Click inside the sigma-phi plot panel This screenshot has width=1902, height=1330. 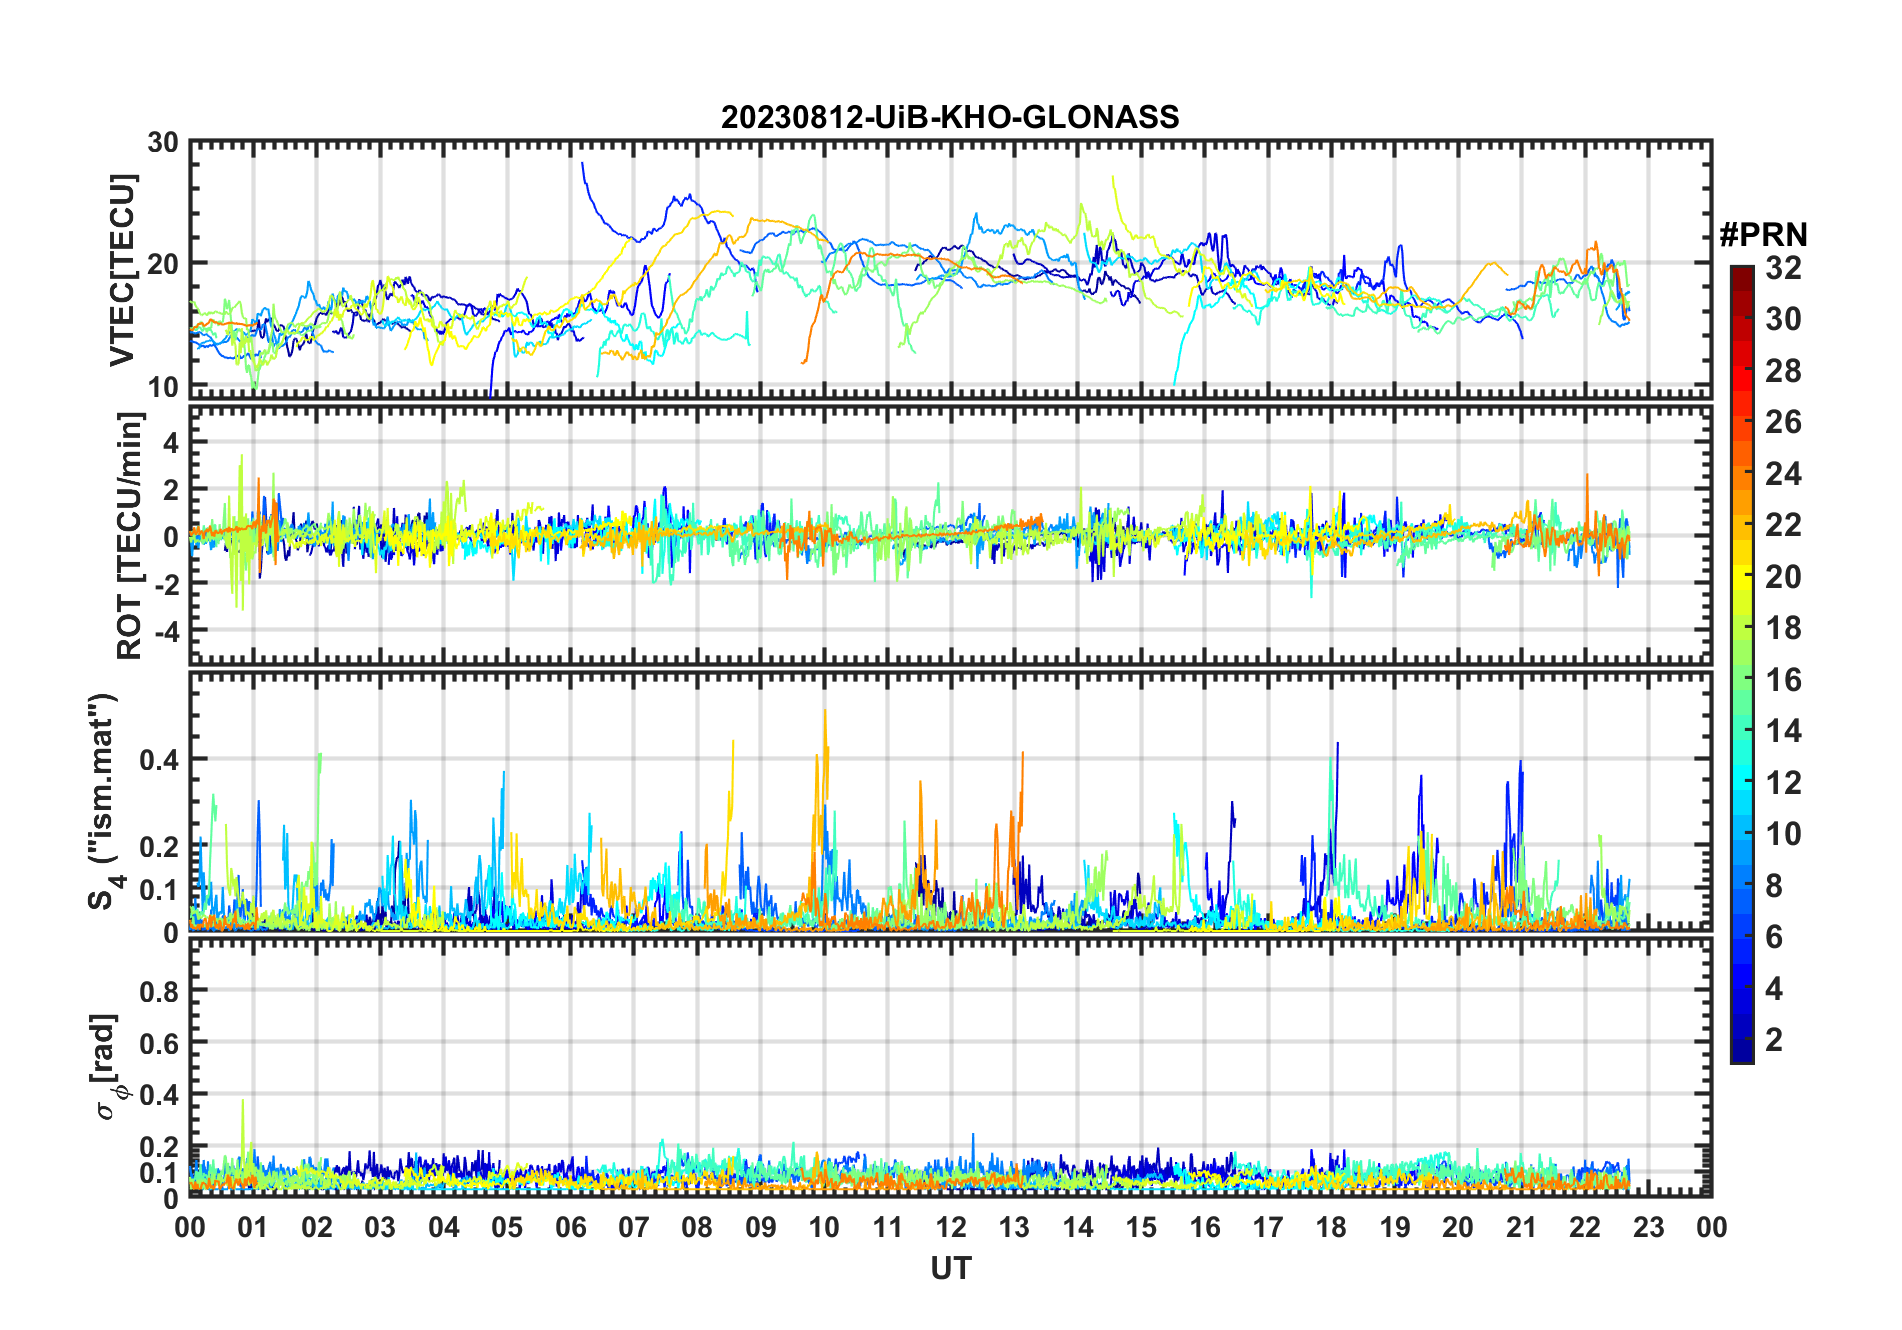tap(951, 1067)
